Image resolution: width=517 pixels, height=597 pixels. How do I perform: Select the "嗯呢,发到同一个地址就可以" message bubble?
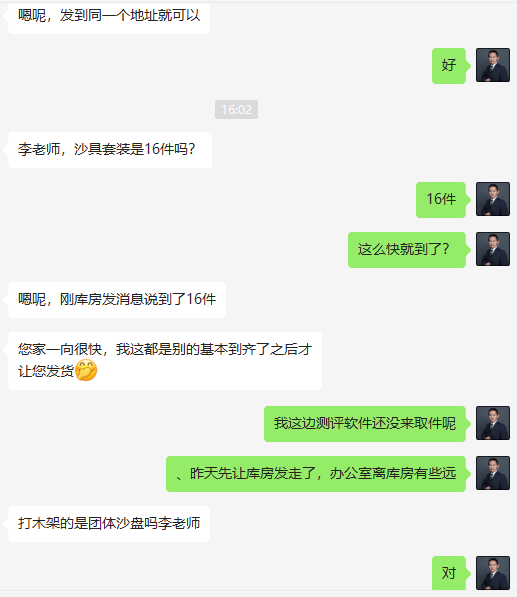tap(109, 17)
